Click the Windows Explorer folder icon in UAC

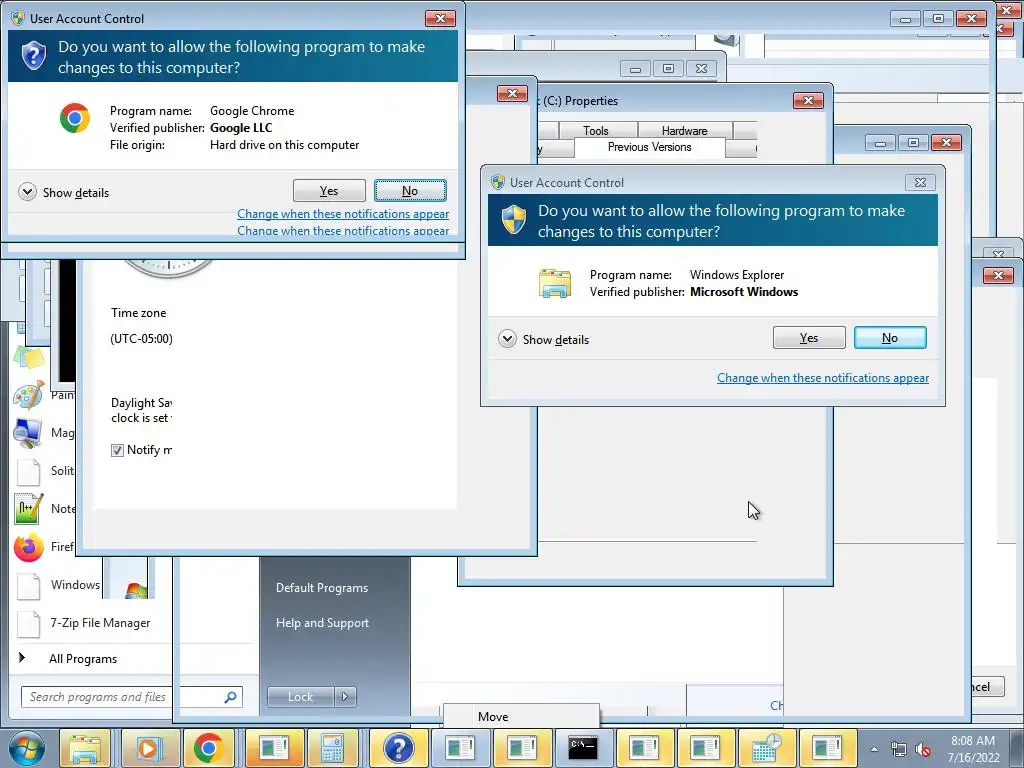click(555, 283)
